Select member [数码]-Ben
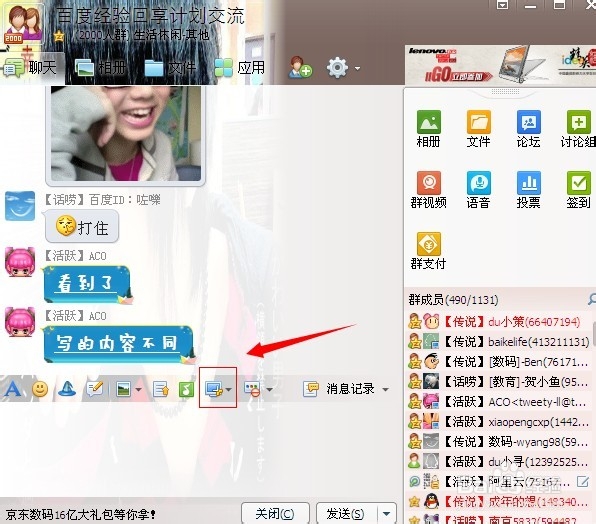This screenshot has height=524, width=596. (498, 362)
